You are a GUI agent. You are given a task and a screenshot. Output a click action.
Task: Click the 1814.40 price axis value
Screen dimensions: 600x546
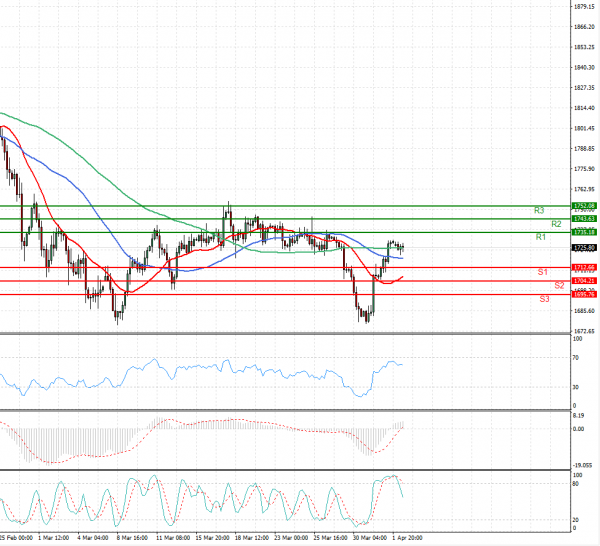coord(584,108)
